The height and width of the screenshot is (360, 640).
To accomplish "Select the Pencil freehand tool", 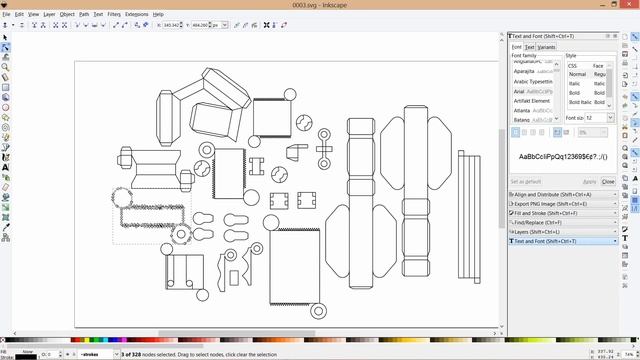I will pyautogui.click(x=5, y=137).
